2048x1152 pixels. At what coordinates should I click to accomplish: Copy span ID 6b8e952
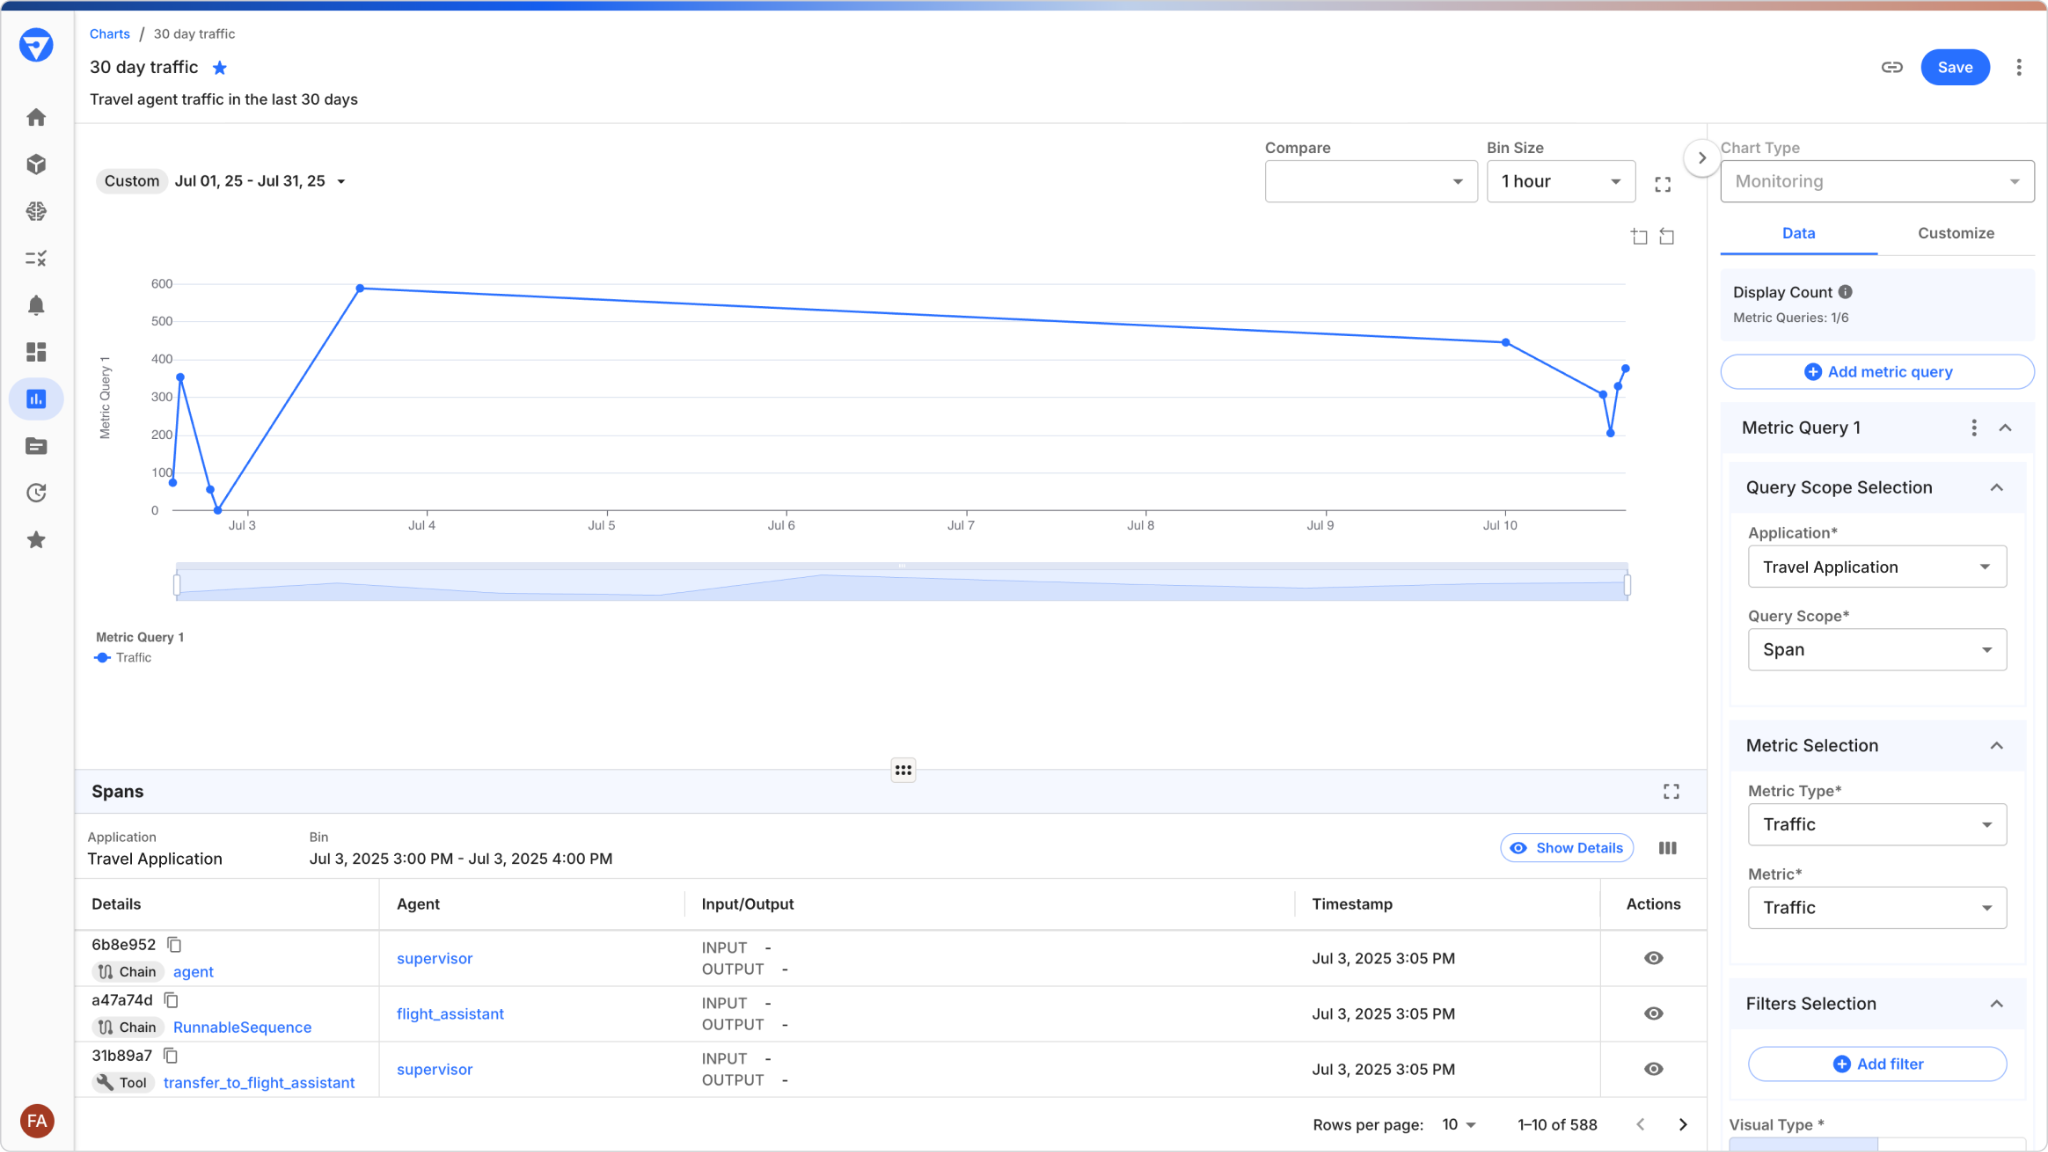(x=174, y=944)
